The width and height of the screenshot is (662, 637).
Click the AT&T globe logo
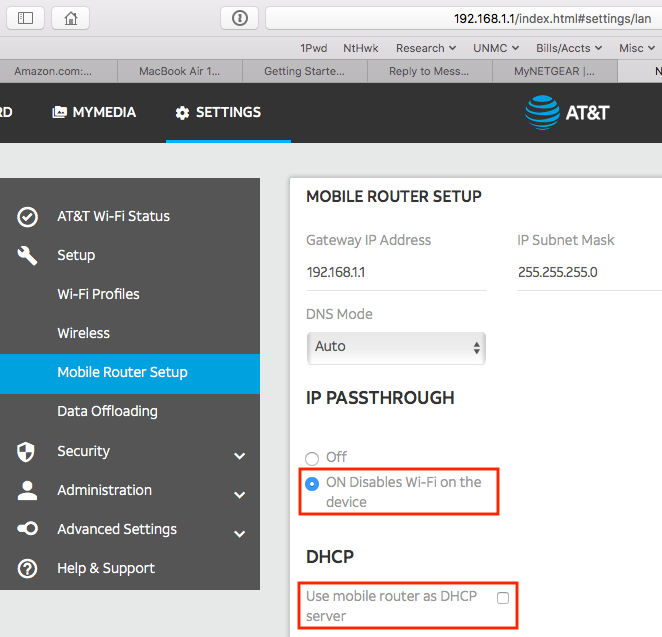click(x=542, y=113)
